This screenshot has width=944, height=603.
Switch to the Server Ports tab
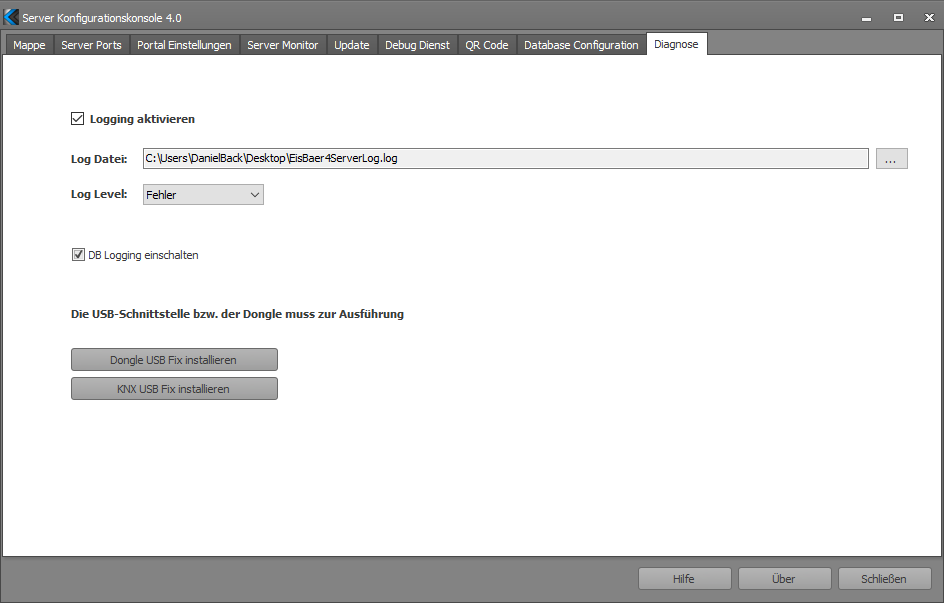point(91,45)
